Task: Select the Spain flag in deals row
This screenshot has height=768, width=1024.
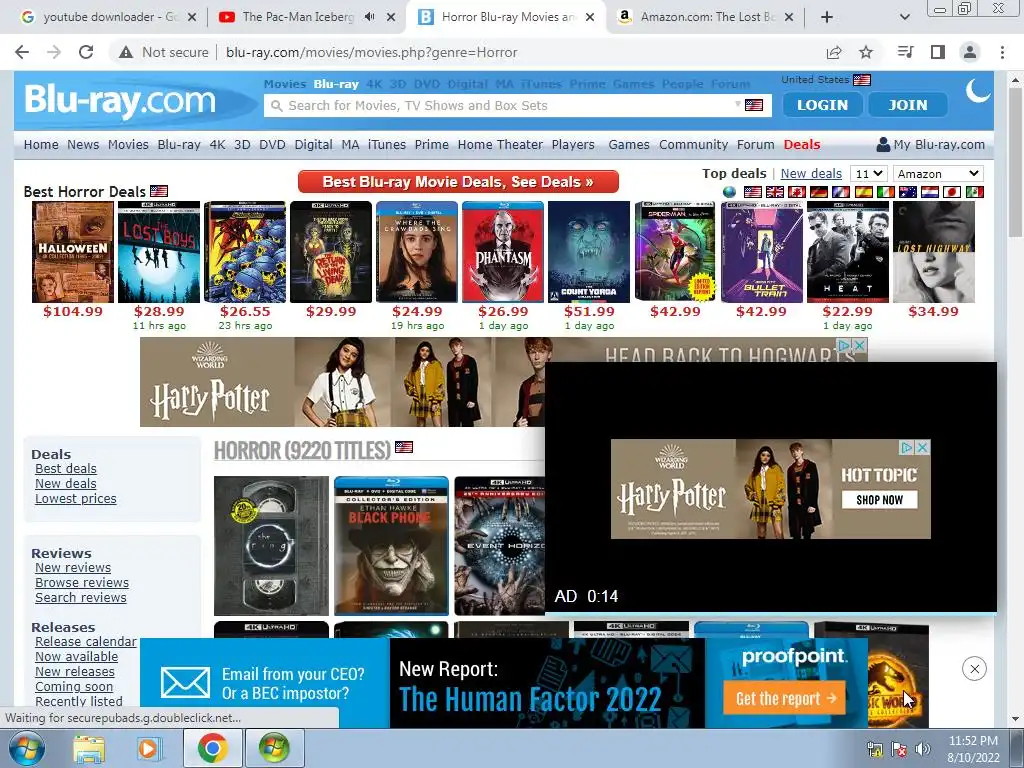Action: (863, 192)
